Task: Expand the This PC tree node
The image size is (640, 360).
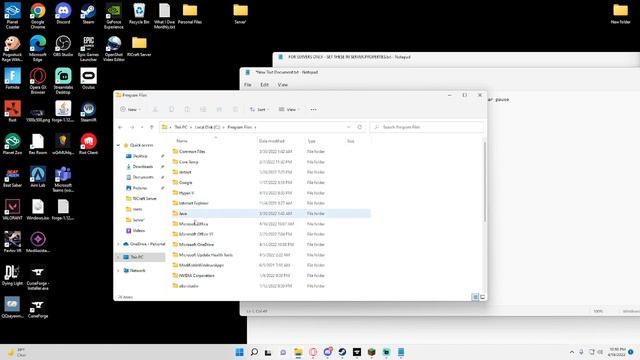Action: pyautogui.click(x=118, y=257)
